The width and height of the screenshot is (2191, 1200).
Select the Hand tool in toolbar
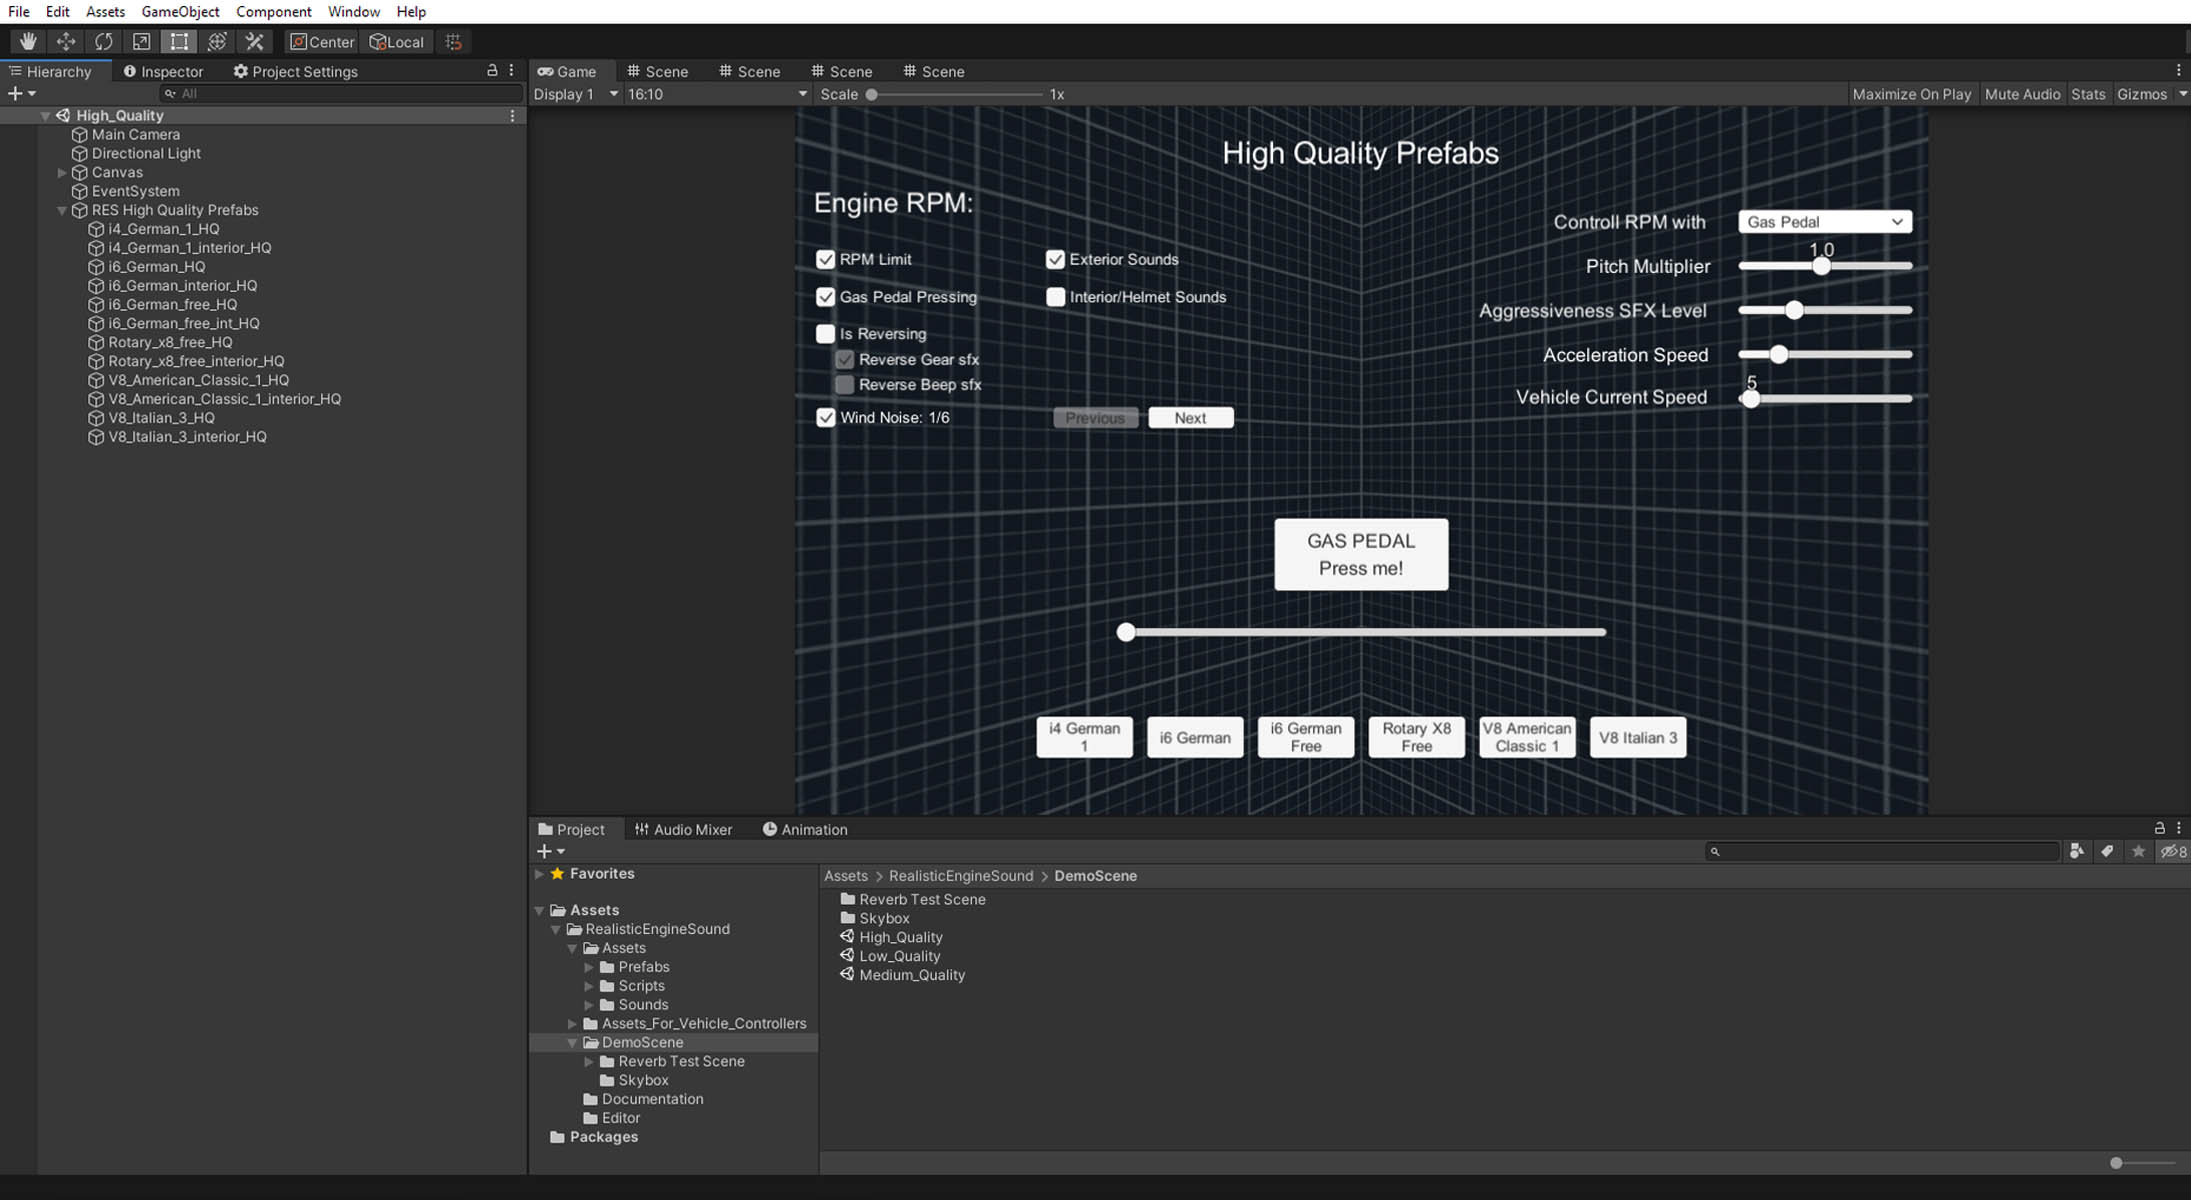(28, 41)
